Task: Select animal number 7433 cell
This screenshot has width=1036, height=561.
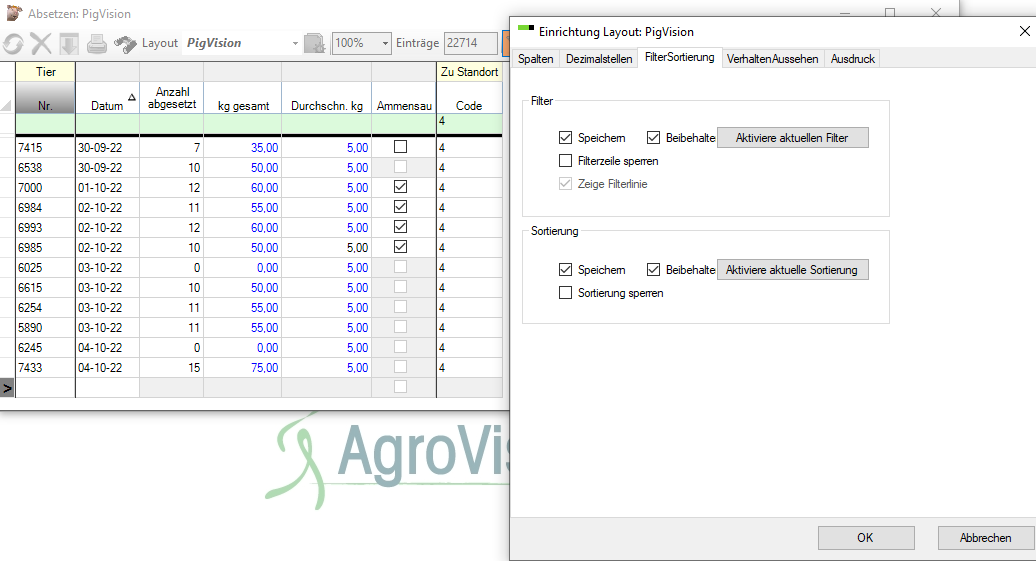Action: click(x=45, y=367)
